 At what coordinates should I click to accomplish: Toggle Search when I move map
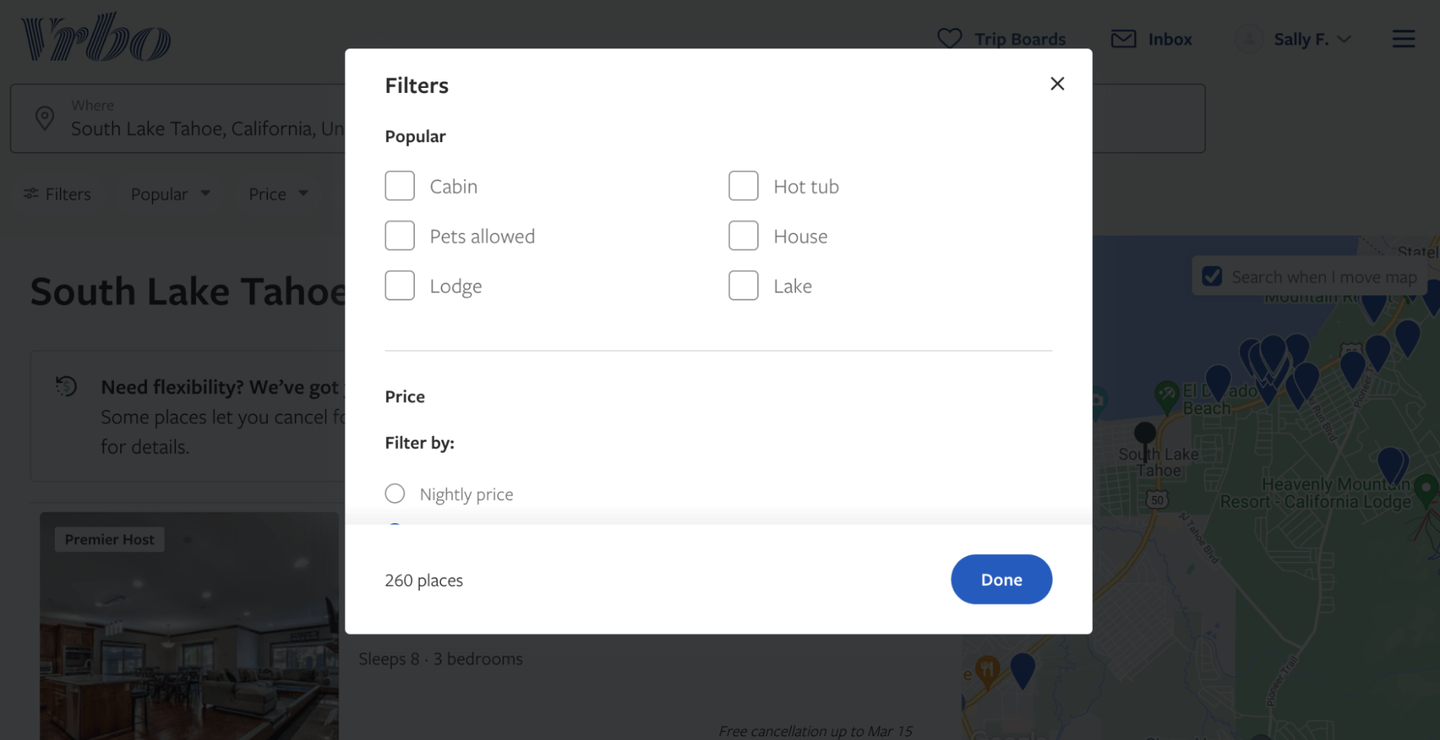point(1212,277)
